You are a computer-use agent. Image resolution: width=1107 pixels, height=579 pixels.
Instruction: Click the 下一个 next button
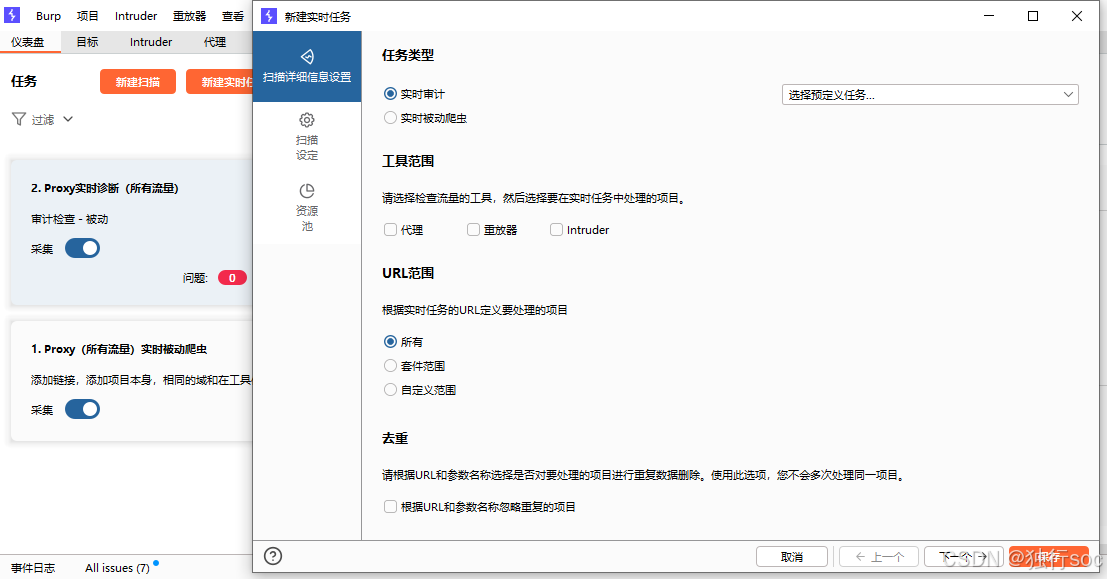click(964, 556)
